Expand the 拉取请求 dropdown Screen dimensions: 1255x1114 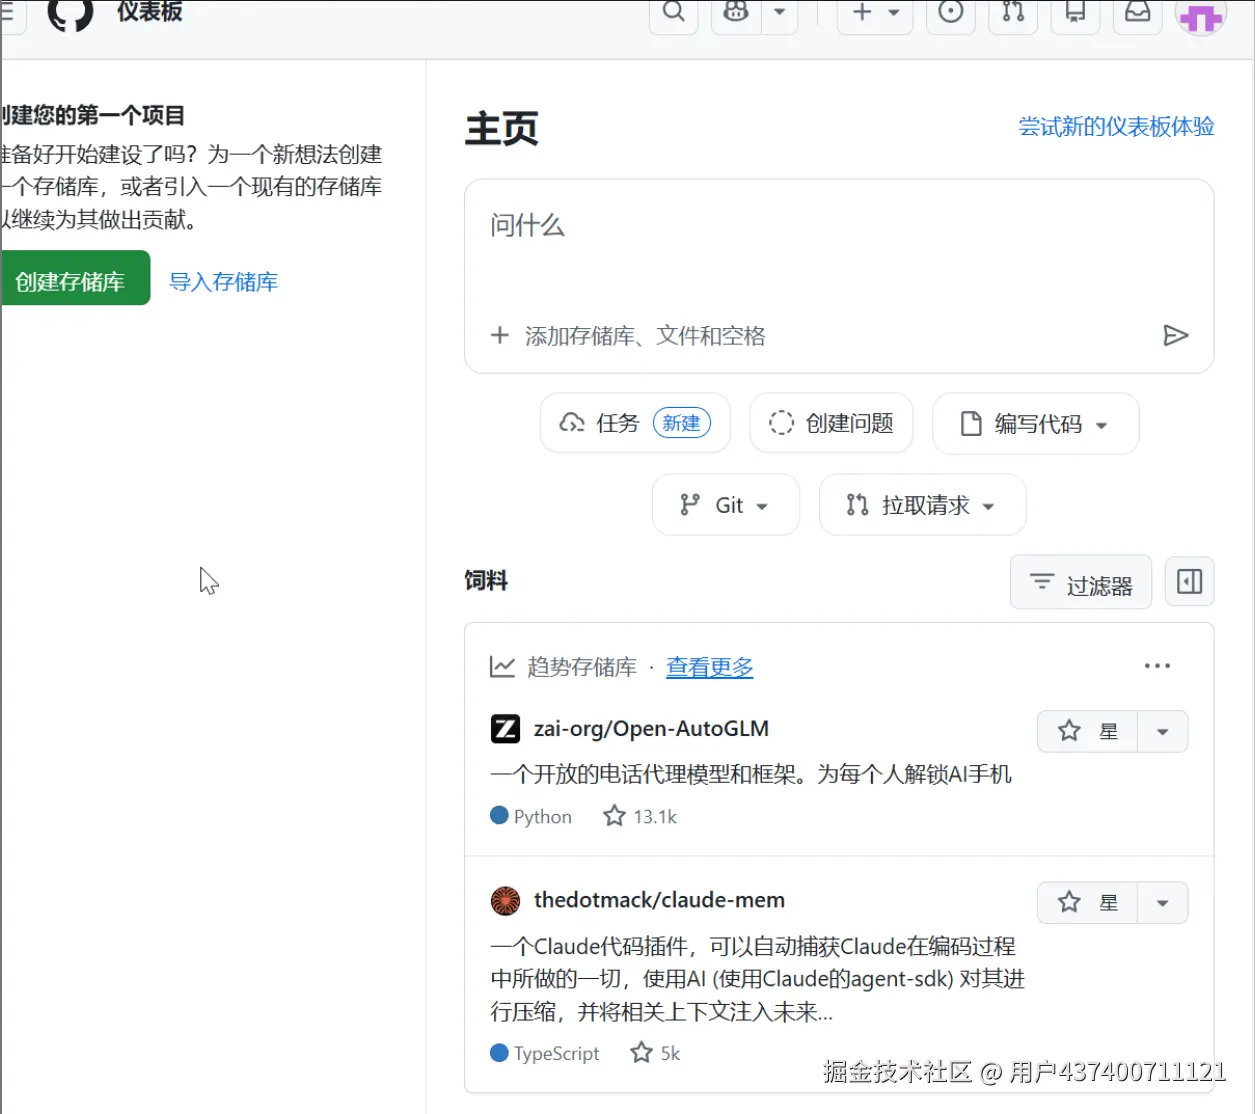pos(922,505)
